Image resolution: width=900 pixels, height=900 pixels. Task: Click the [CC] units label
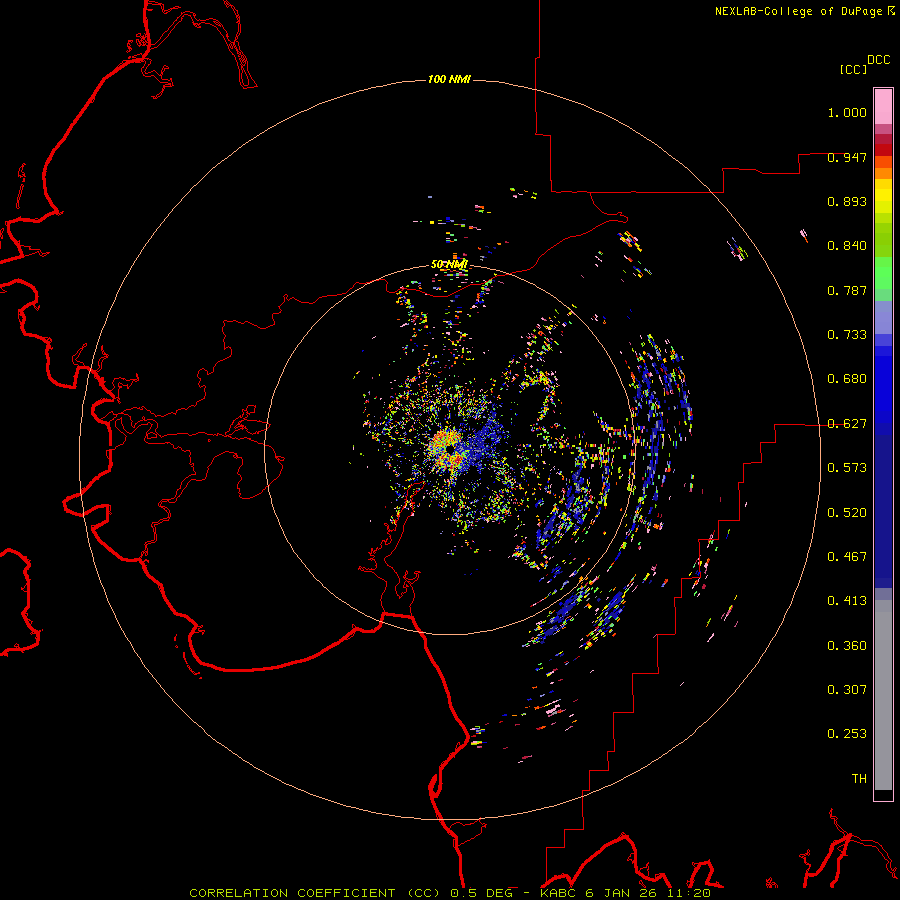tap(853, 69)
